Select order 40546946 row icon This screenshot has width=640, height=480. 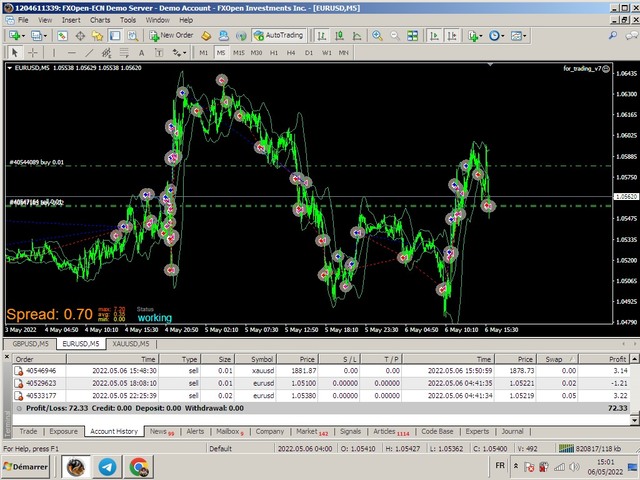[x=18, y=371]
